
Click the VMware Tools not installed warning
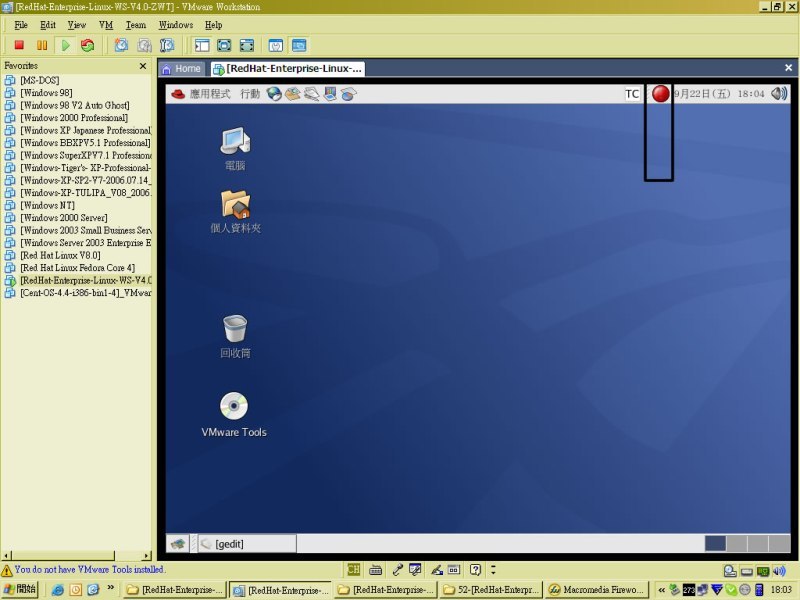pos(84,569)
